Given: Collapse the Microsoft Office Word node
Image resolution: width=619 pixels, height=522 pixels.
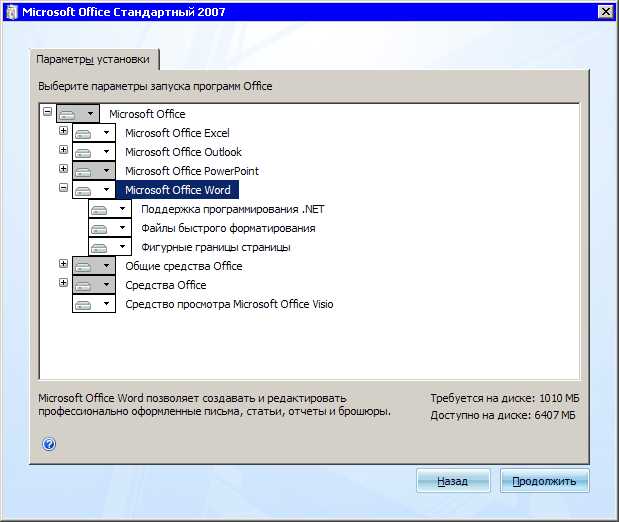Looking at the screenshot, I should (63, 187).
